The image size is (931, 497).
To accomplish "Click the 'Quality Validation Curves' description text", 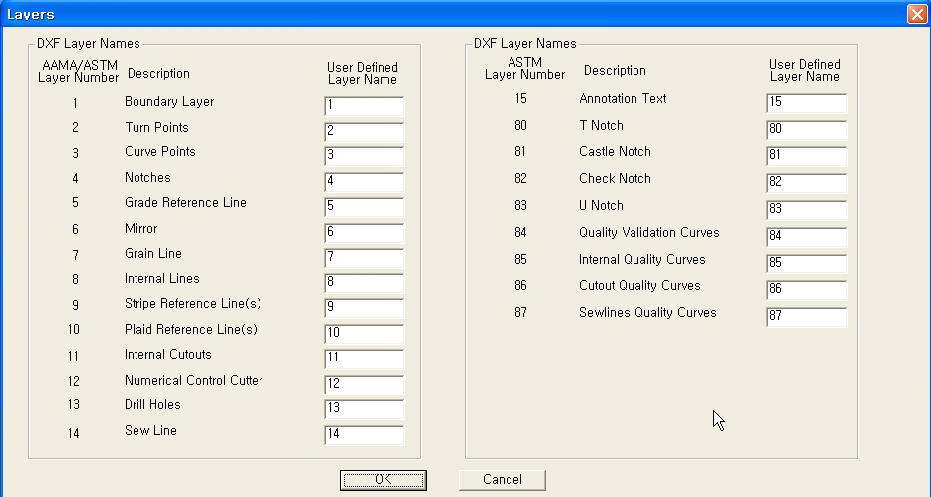I will click(x=650, y=233).
